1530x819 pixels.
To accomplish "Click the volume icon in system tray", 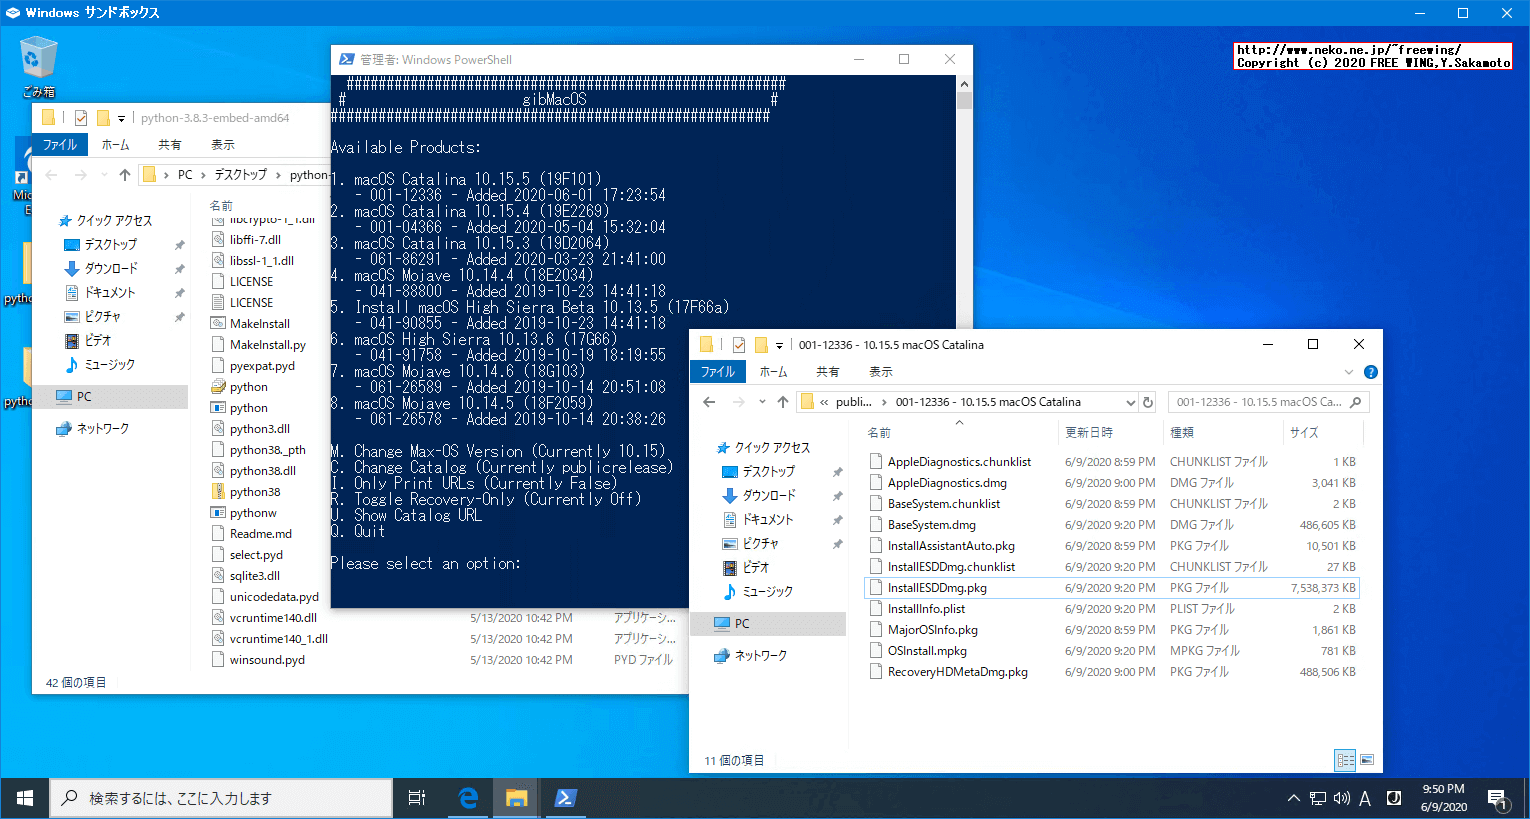I will pos(1341,798).
